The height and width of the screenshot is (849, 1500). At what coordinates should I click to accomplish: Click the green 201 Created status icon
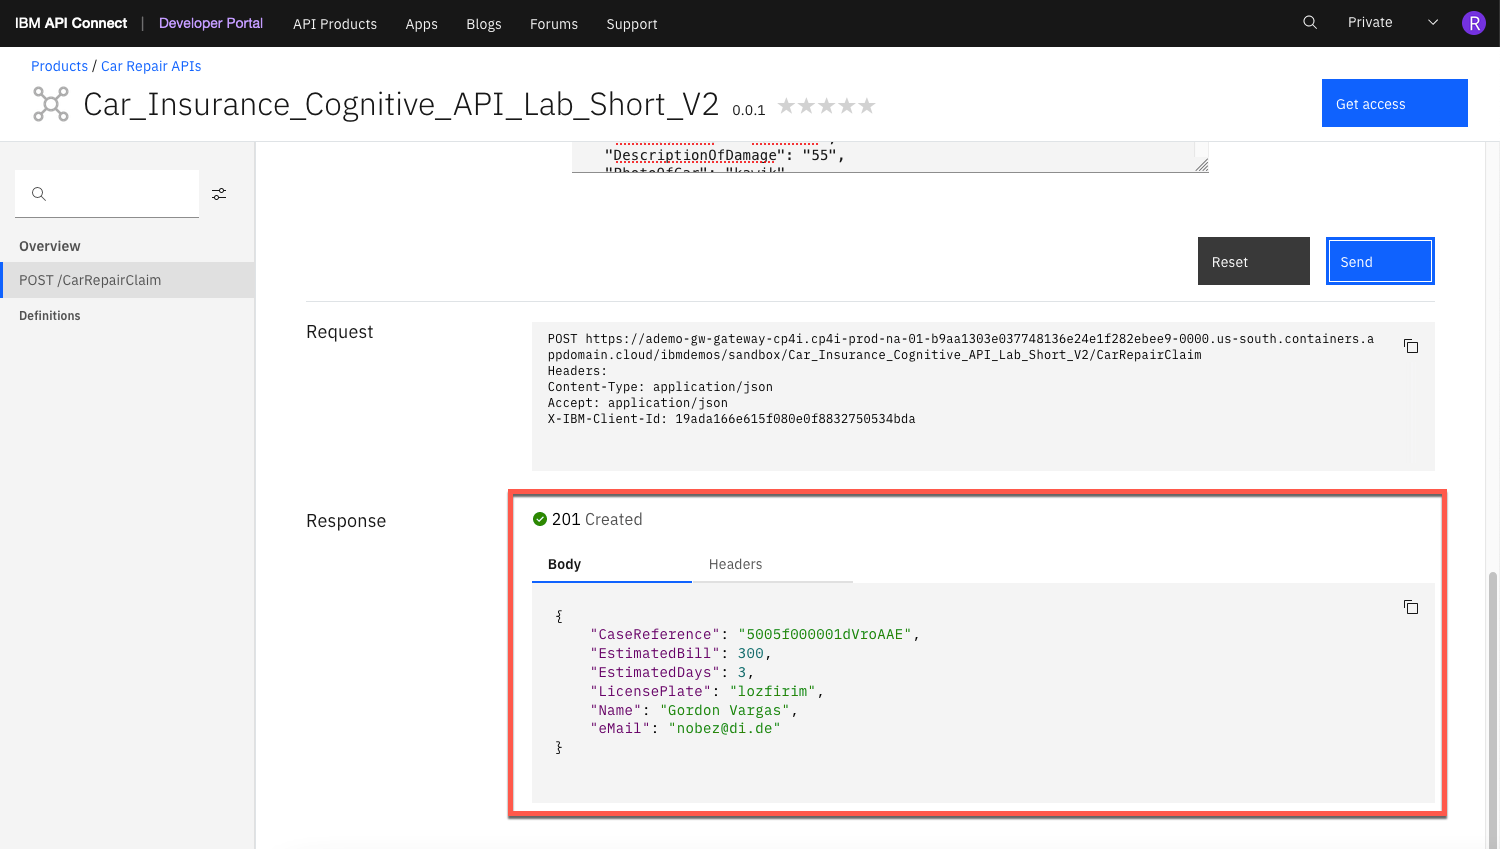coord(540,519)
